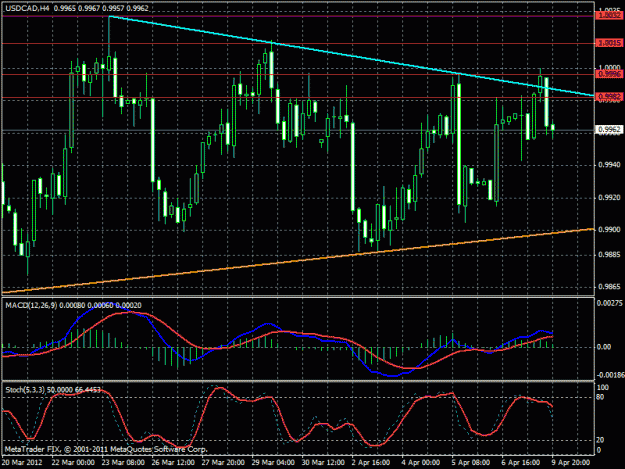
Task: Click the 0.00275 MACD scale value
Action: [610, 303]
